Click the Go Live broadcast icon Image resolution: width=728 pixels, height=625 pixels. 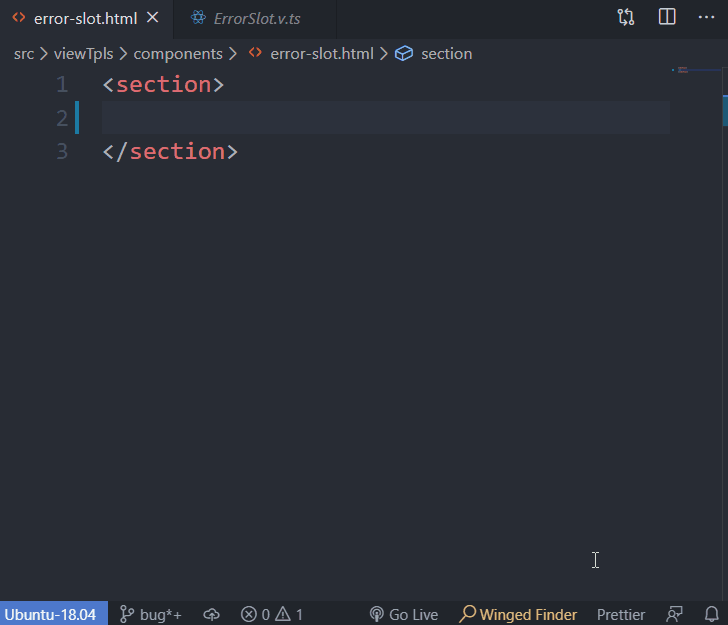377,614
